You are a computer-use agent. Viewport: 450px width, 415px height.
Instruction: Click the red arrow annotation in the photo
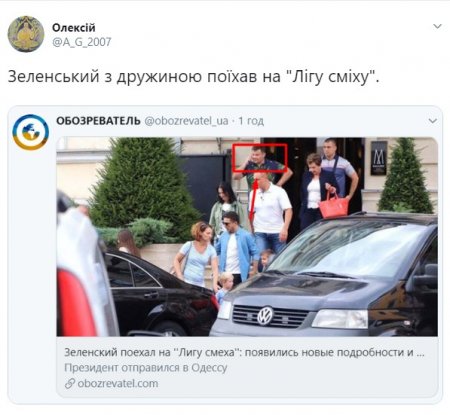(x=254, y=196)
